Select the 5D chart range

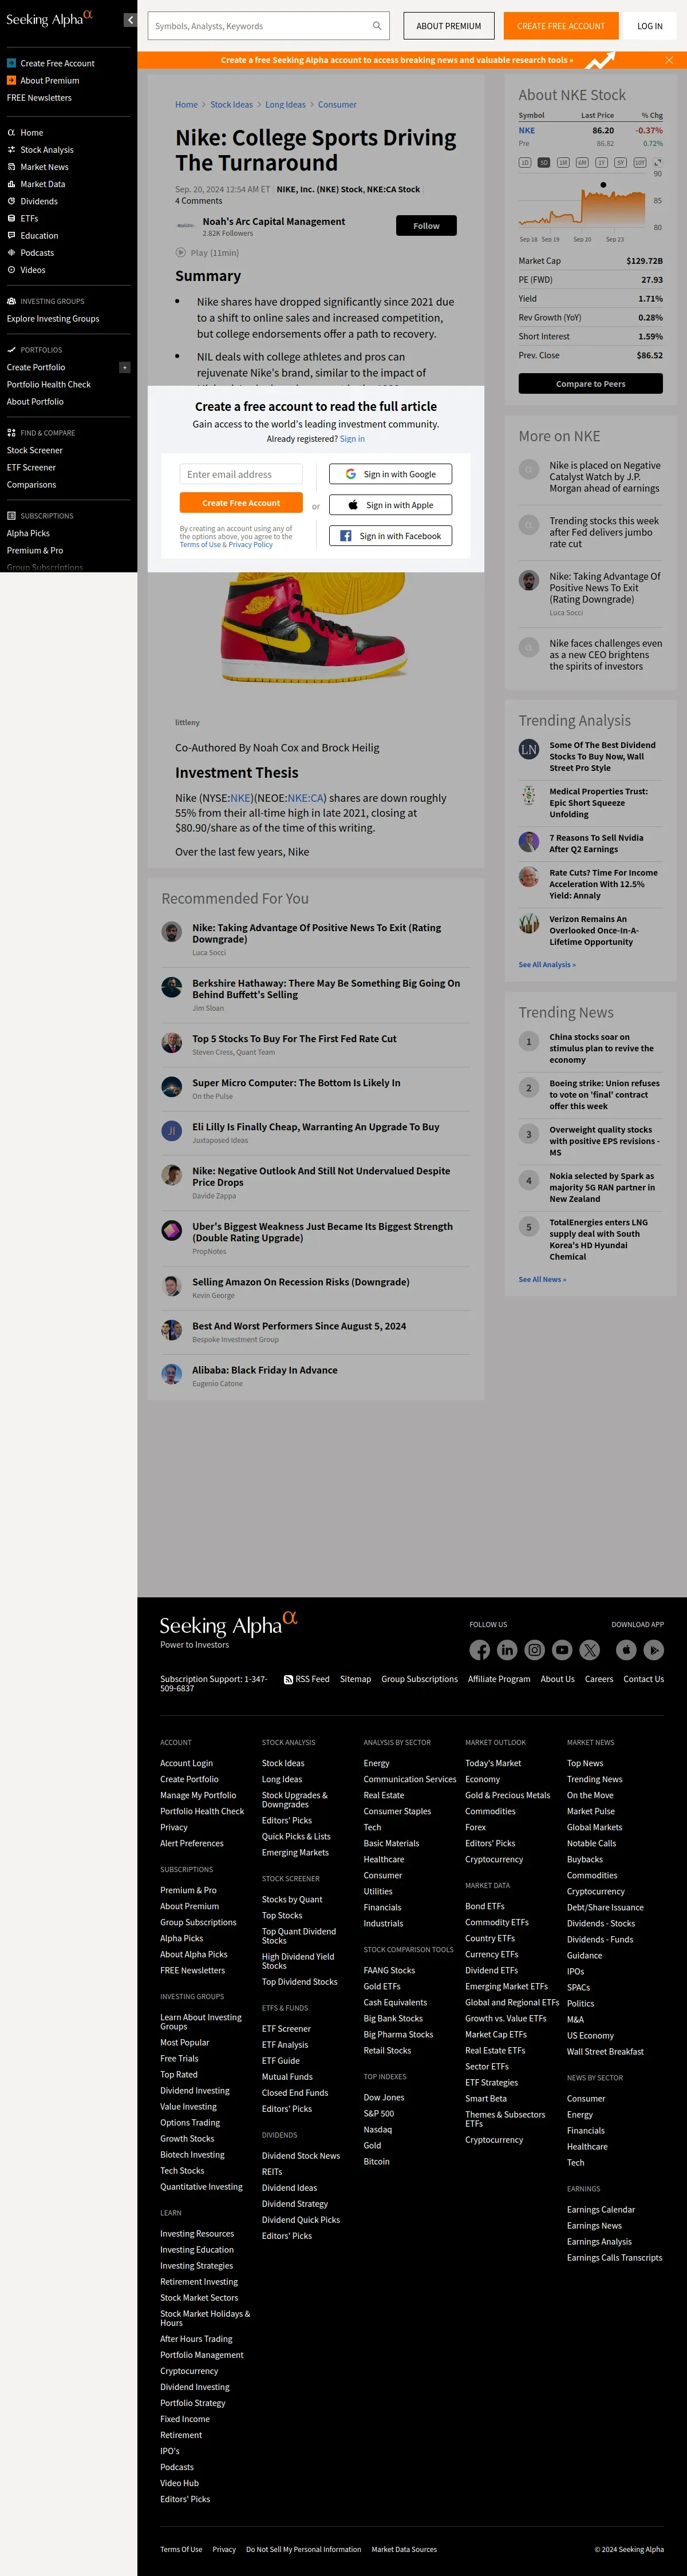click(544, 162)
